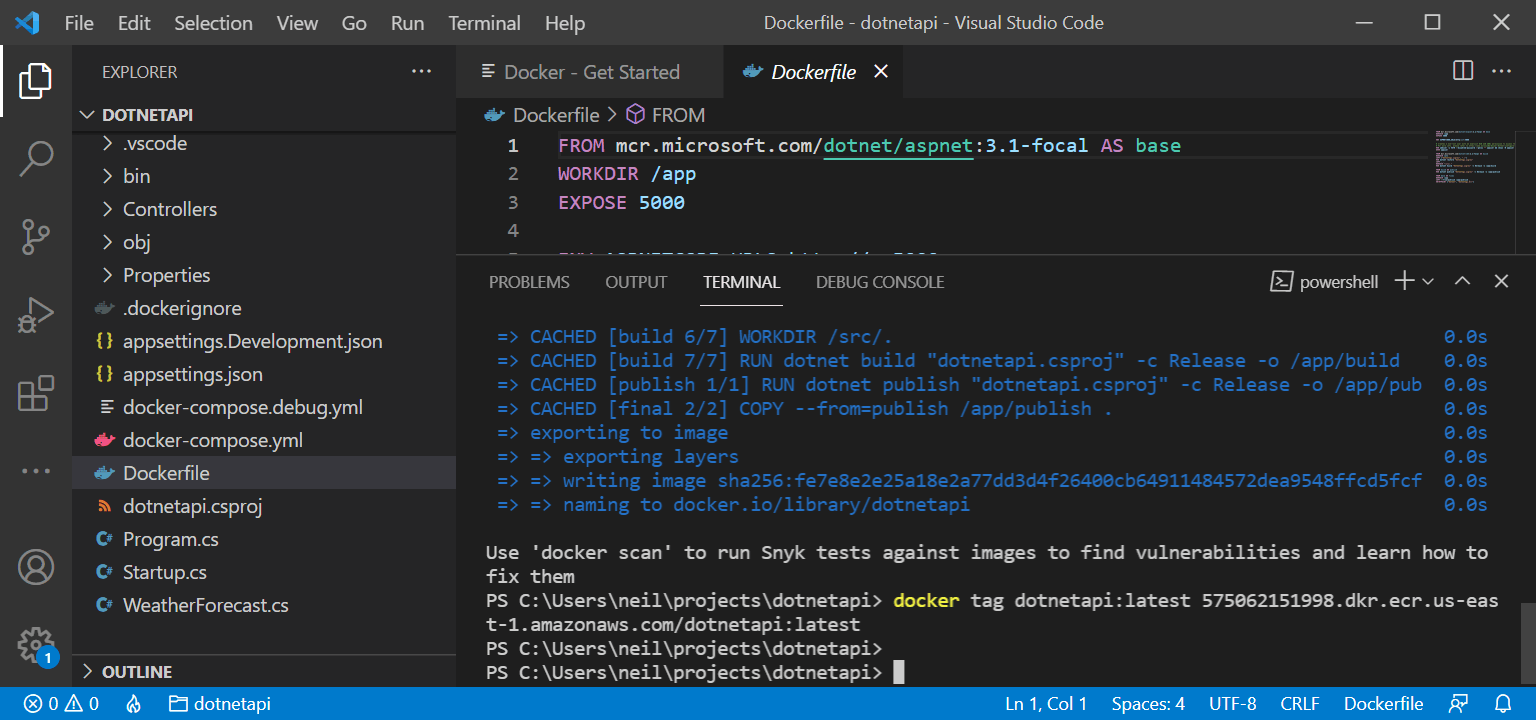1536x720 pixels.
Task: Collapse the DOTNETAPI project root
Action: click(148, 115)
